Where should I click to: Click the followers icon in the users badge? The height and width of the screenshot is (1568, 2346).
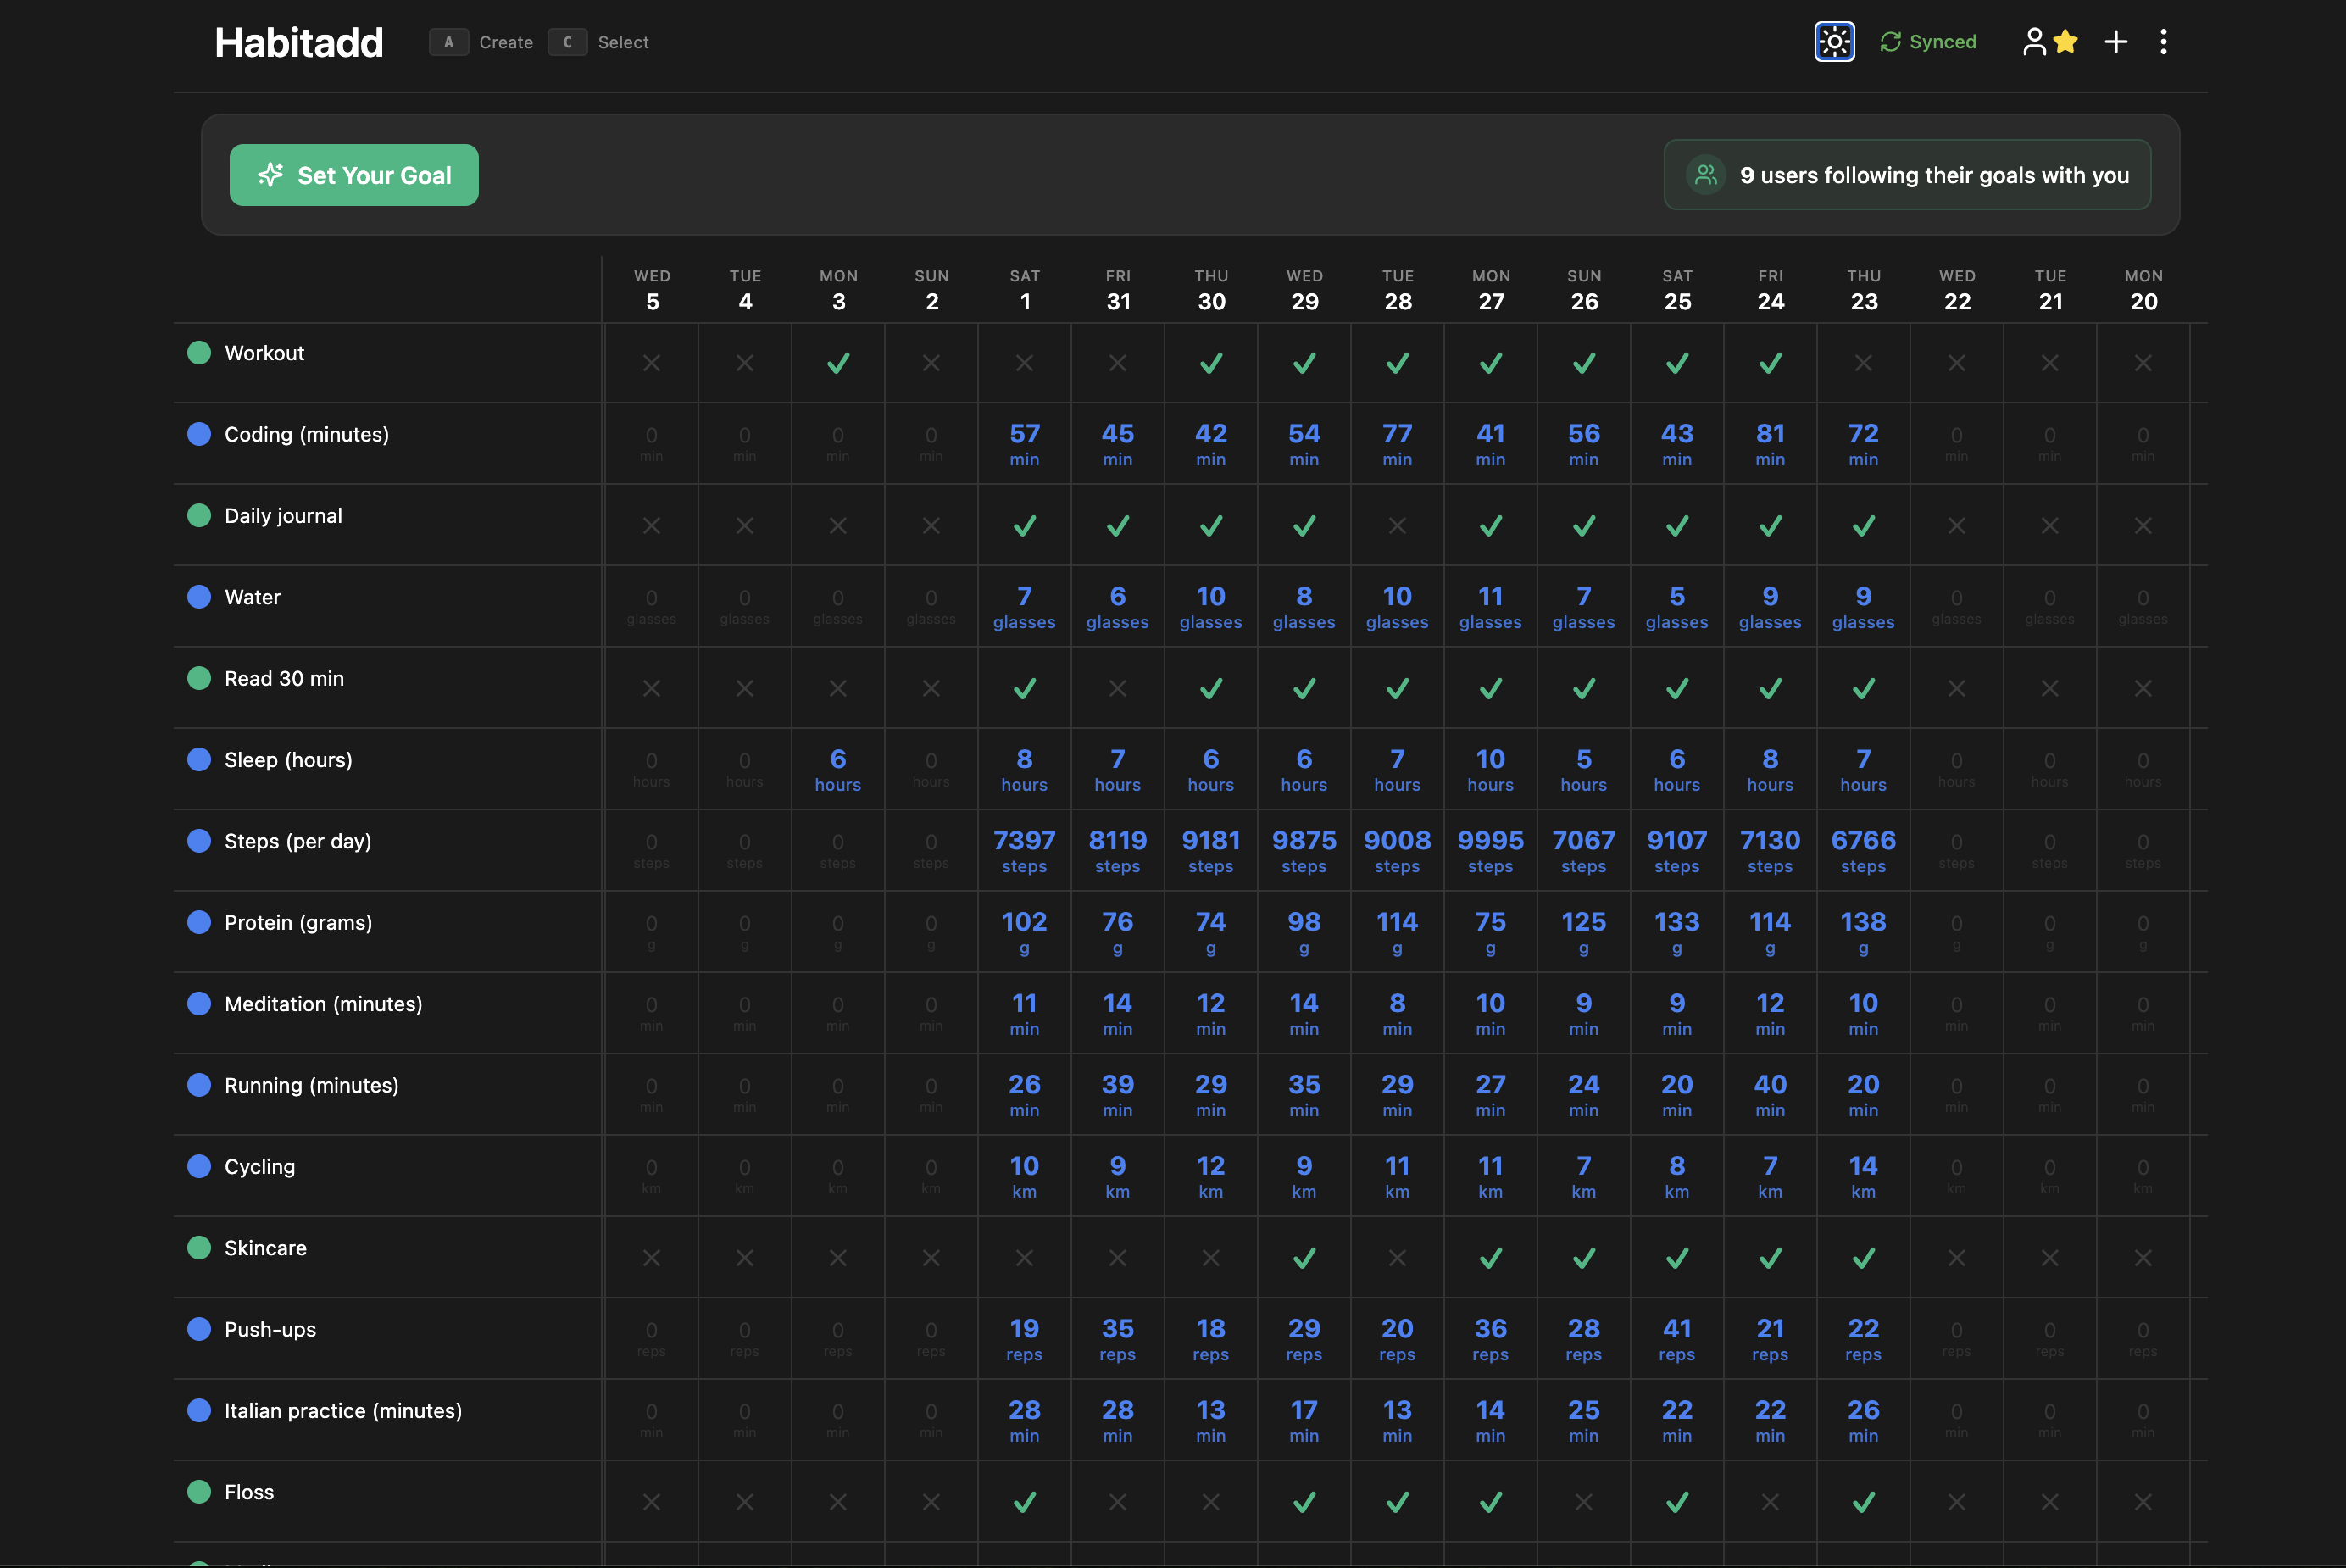pos(1705,174)
